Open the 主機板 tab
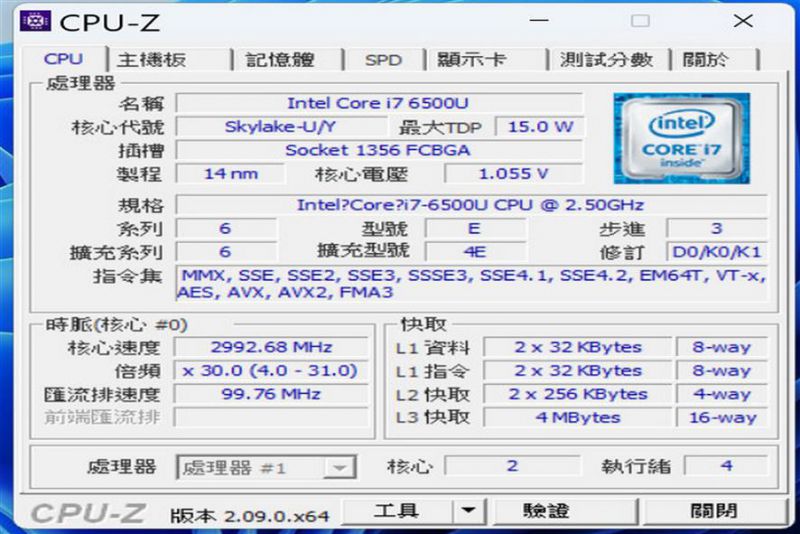Viewport: 800px width, 534px height. click(x=169, y=60)
